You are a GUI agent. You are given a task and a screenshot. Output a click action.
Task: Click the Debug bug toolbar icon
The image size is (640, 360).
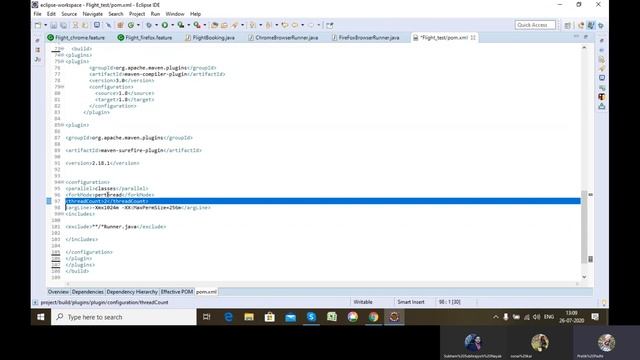pos(149,25)
